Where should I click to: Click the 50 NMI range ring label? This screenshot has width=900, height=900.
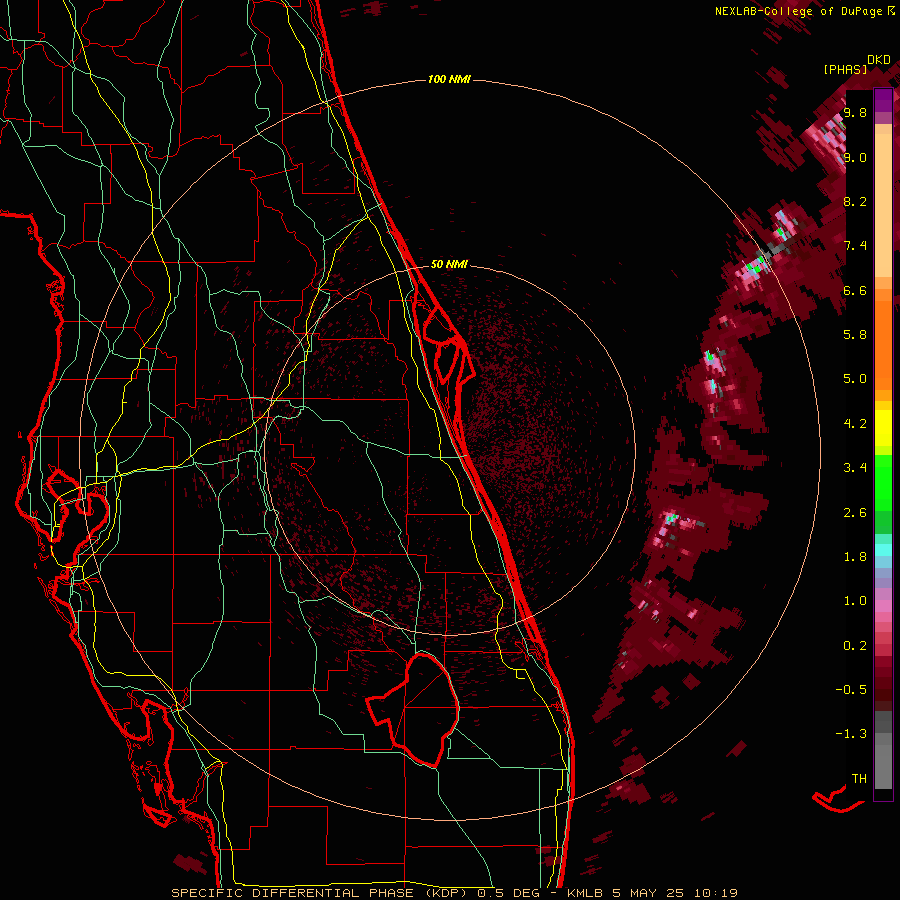pos(449,264)
